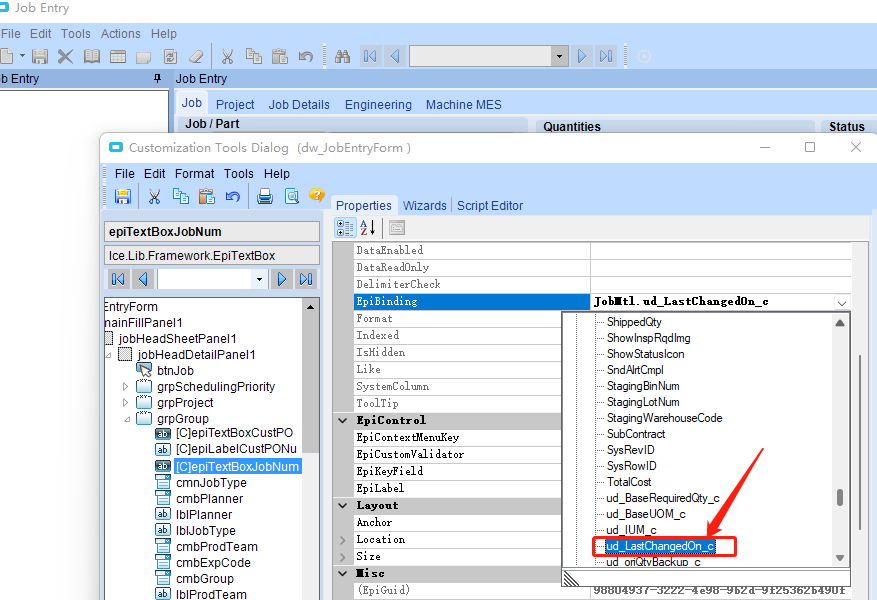Viewport: 877px width, 600px height.
Task: Click the ToolTip property row
Action: point(458,404)
